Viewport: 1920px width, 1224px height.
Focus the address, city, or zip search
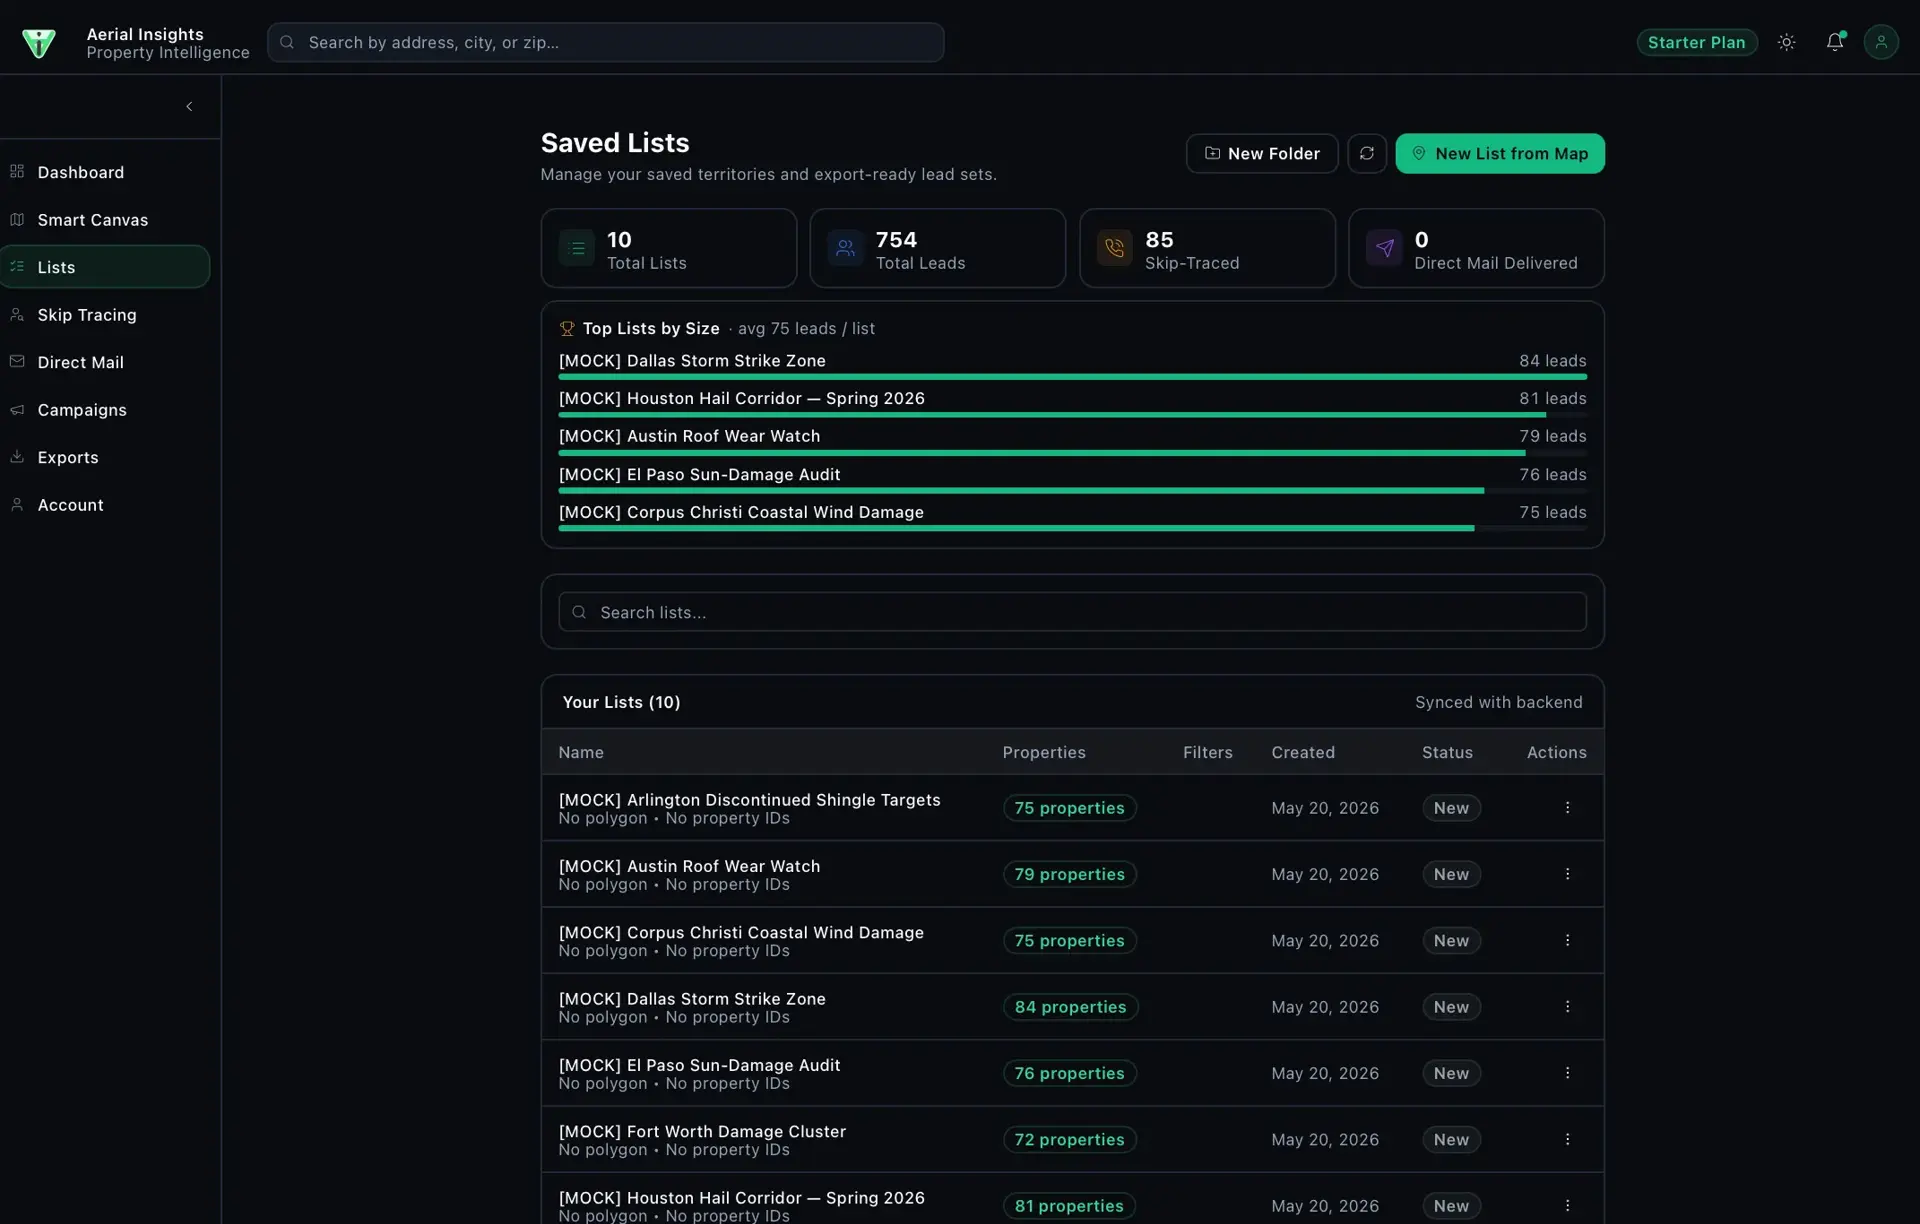click(605, 42)
